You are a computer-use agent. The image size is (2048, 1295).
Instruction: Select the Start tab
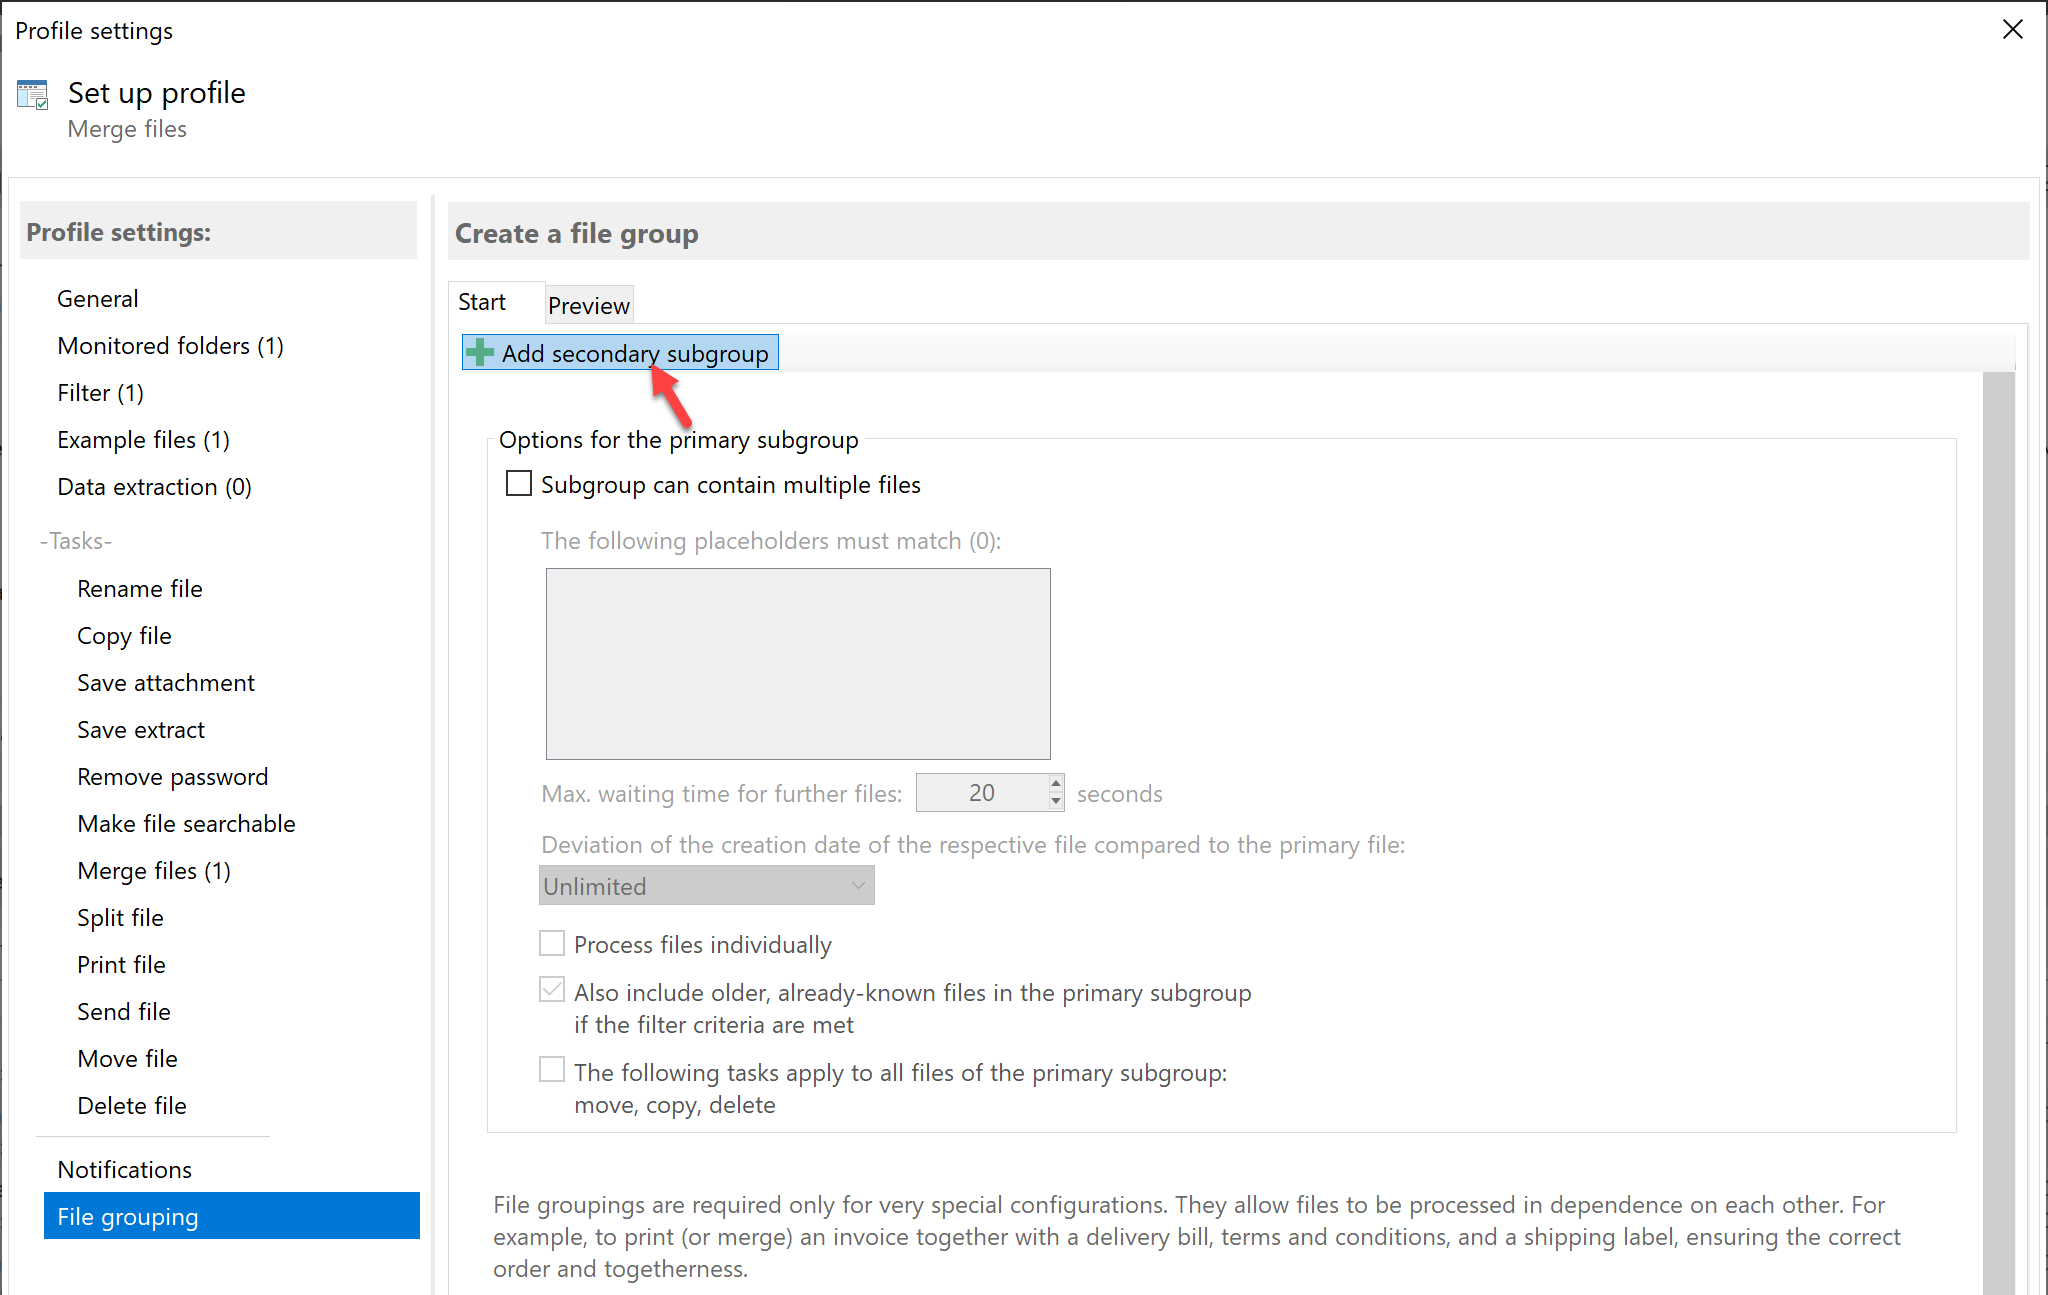click(x=483, y=301)
